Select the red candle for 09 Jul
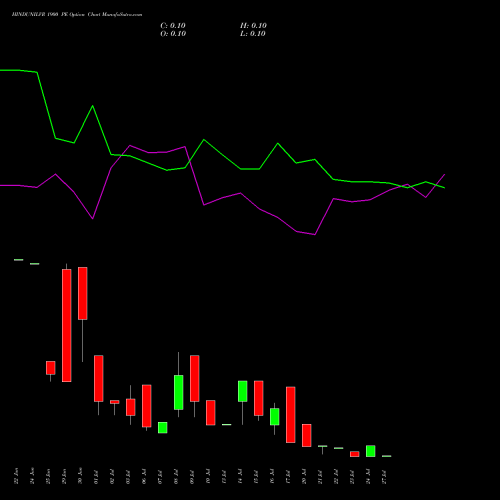Image resolution: width=500 pixels, height=500 pixels. (195, 378)
